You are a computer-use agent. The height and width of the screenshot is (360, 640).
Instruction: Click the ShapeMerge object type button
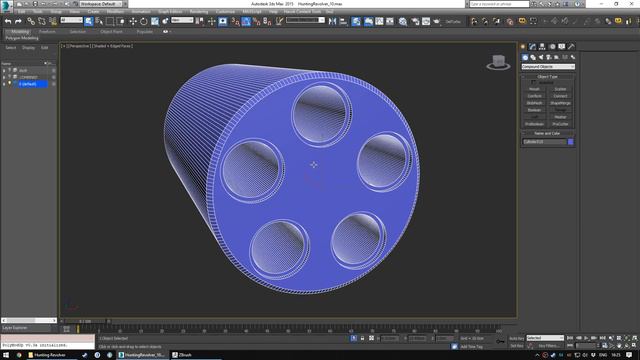click(560, 103)
